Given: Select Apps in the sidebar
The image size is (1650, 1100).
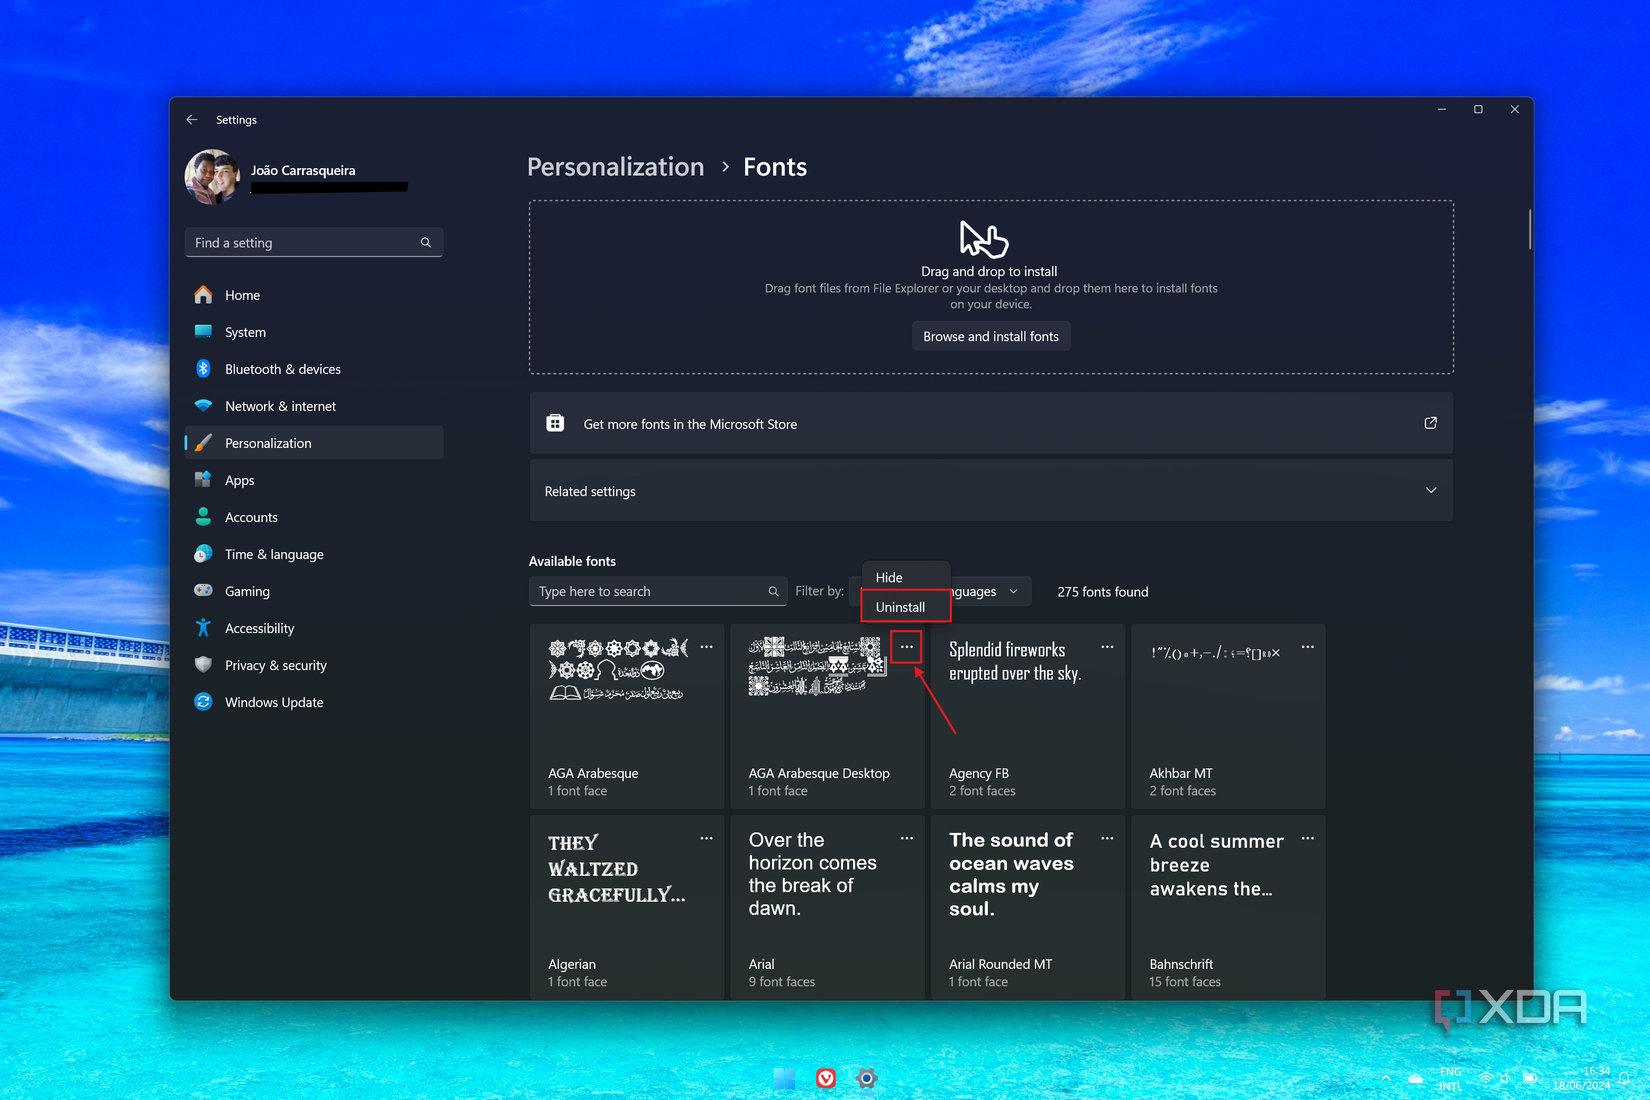Looking at the screenshot, I should pos(239,479).
